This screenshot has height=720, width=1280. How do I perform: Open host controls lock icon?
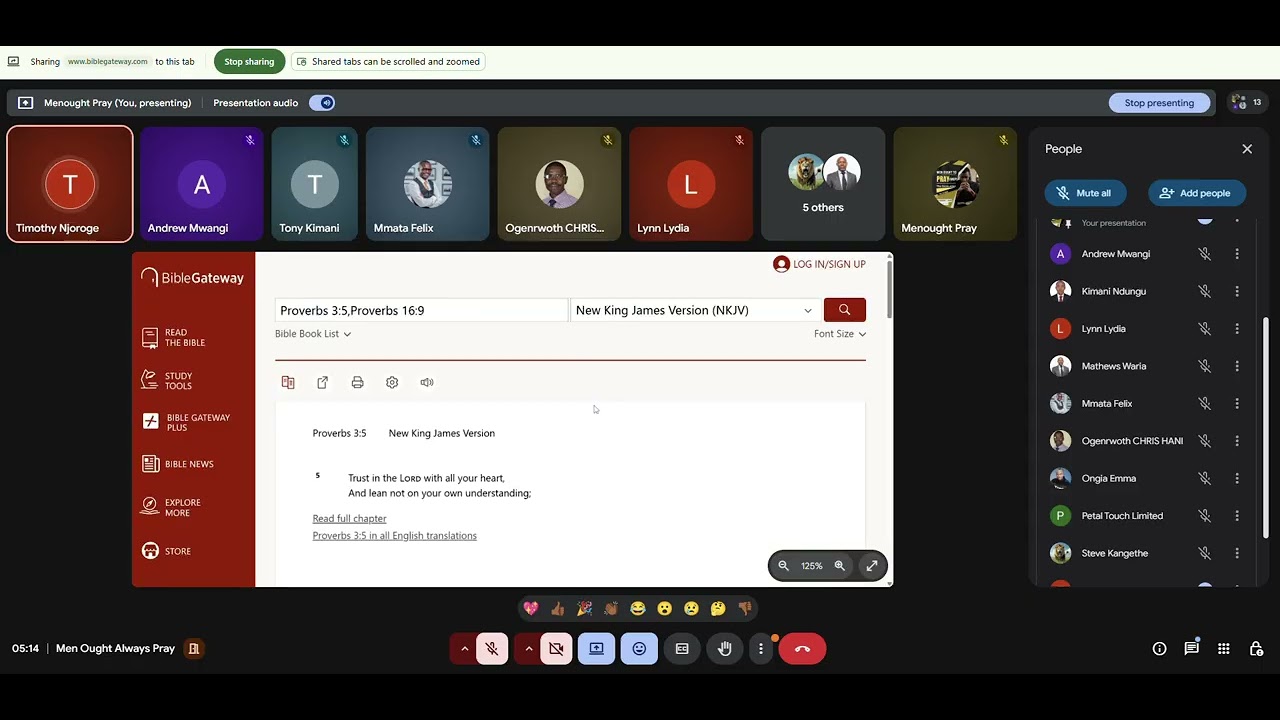1256,649
